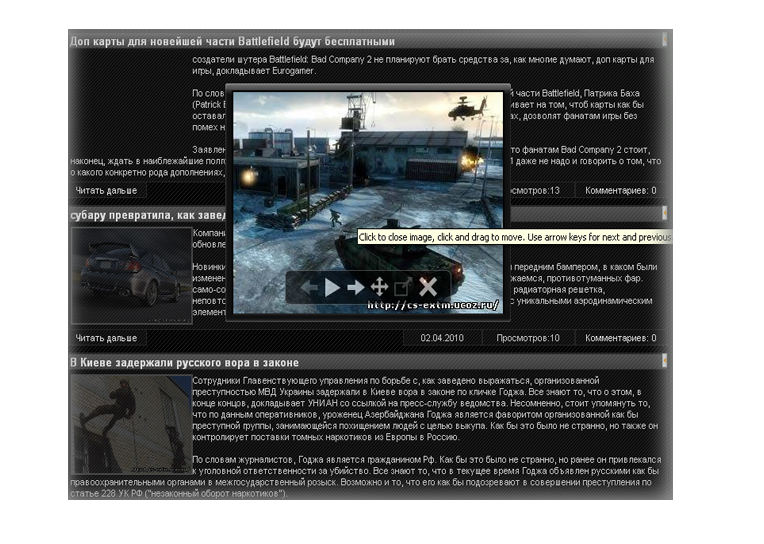Click 'Просмотров:10' view counter
This screenshot has height=544, width=764.
528,338
